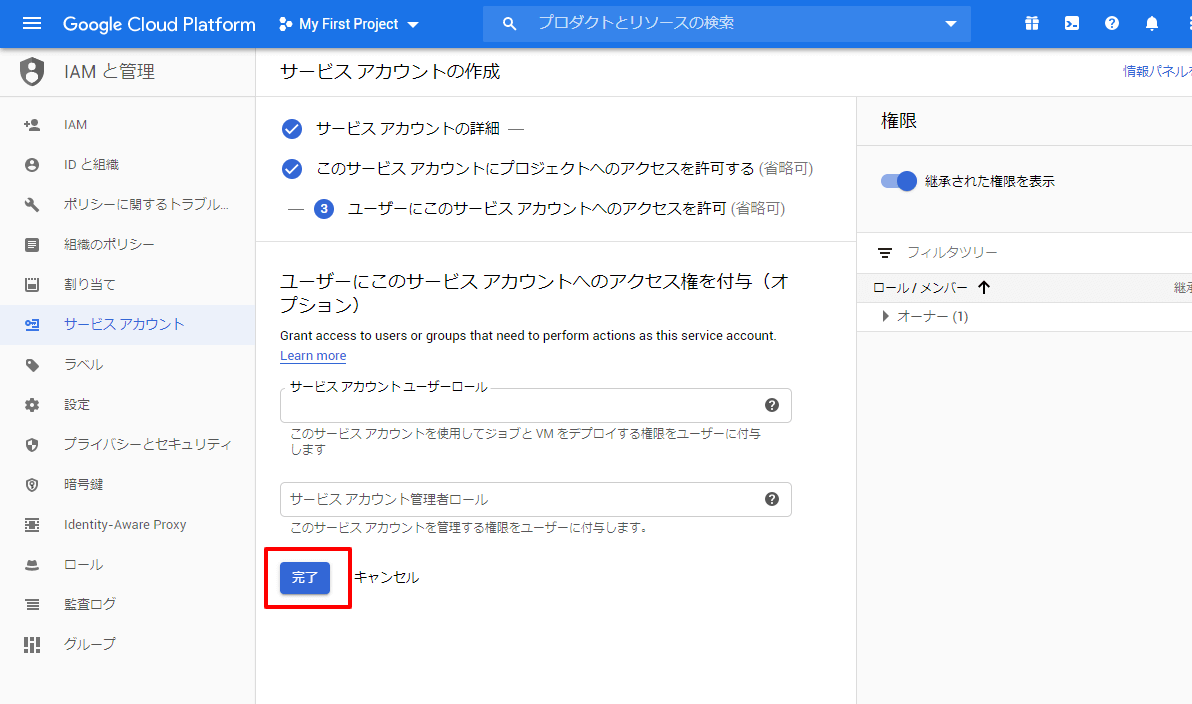Image resolution: width=1192 pixels, height=704 pixels.
Task: Open the Cloud Shell terminal icon
Action: [1071, 22]
